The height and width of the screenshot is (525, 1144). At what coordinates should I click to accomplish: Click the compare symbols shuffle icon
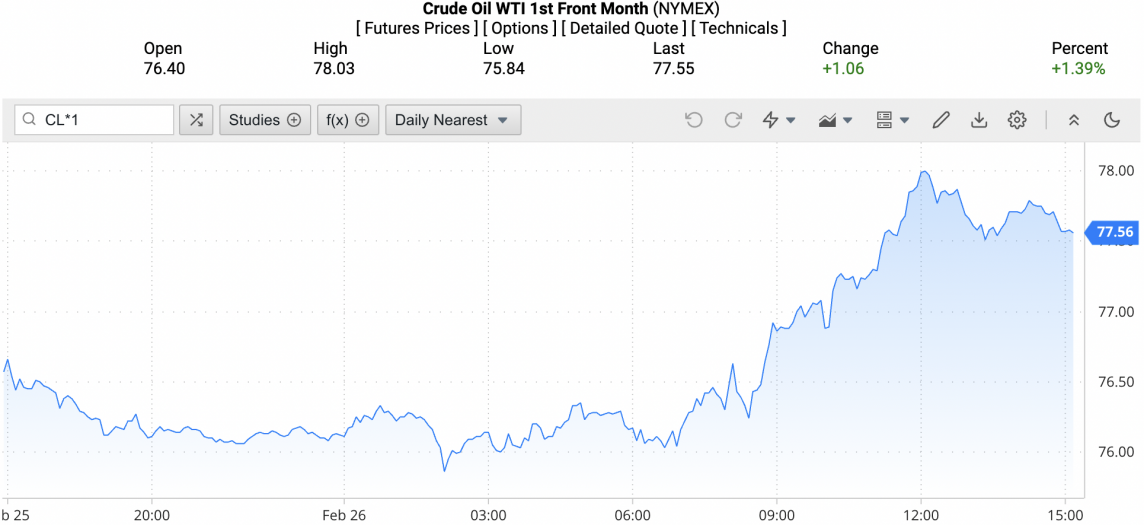[196, 120]
